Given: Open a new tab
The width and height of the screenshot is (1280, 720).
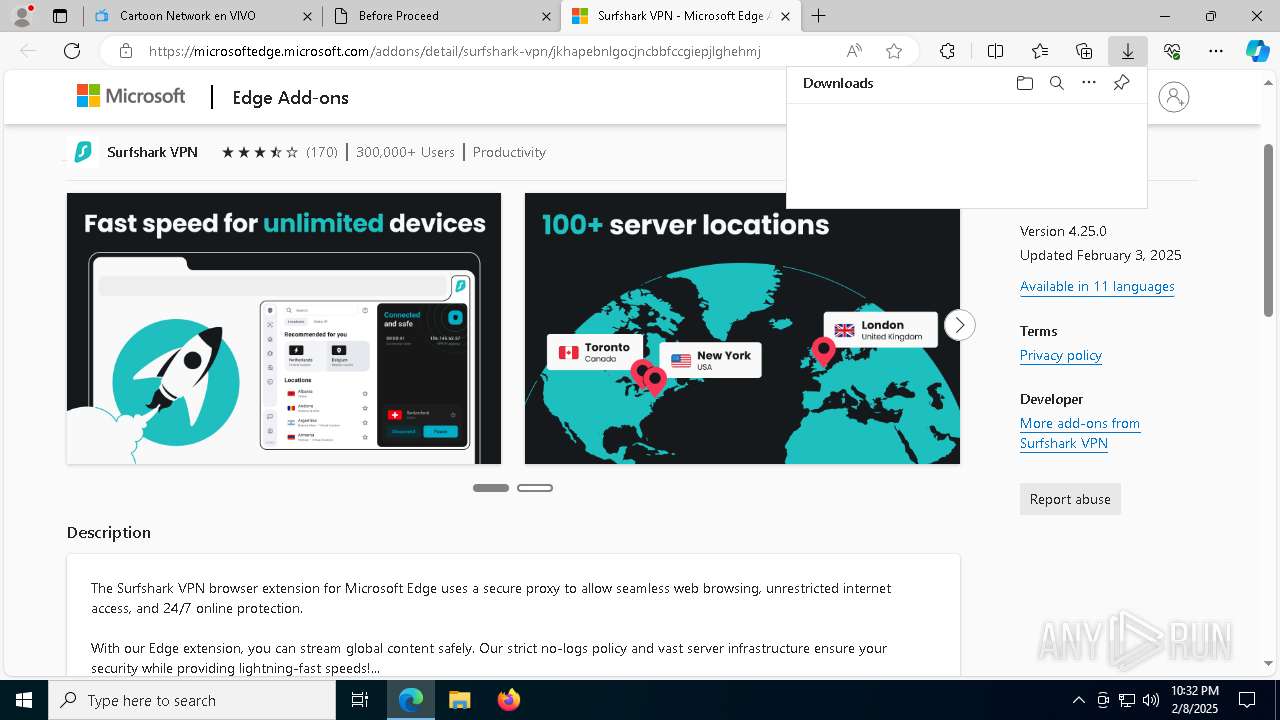Looking at the screenshot, I should (818, 16).
